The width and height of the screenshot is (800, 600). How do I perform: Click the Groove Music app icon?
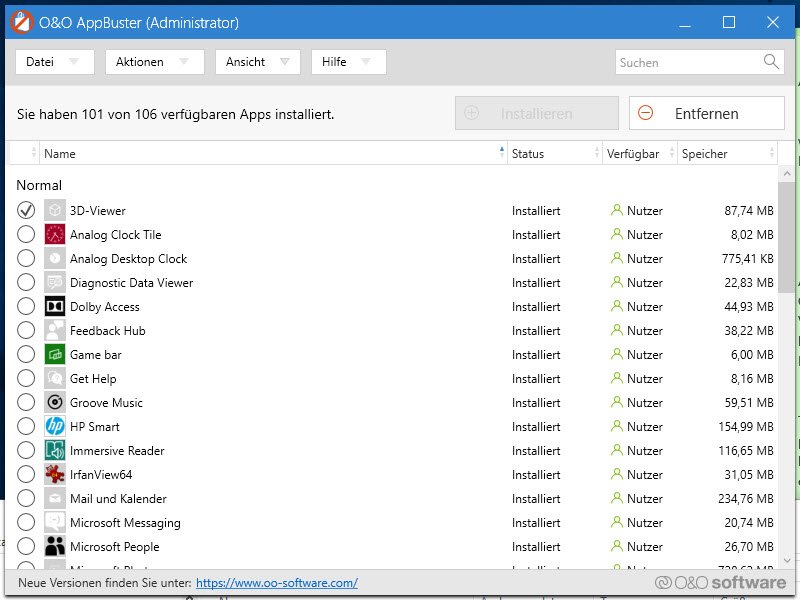(x=55, y=403)
